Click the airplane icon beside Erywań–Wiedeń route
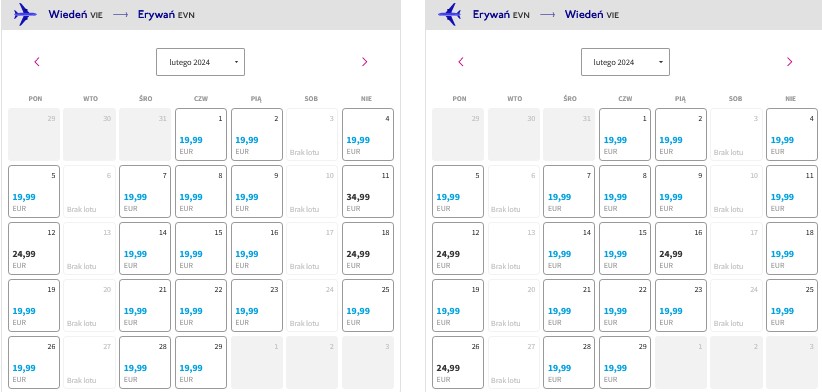Viewport: 822px width, 392px height. (449, 14)
